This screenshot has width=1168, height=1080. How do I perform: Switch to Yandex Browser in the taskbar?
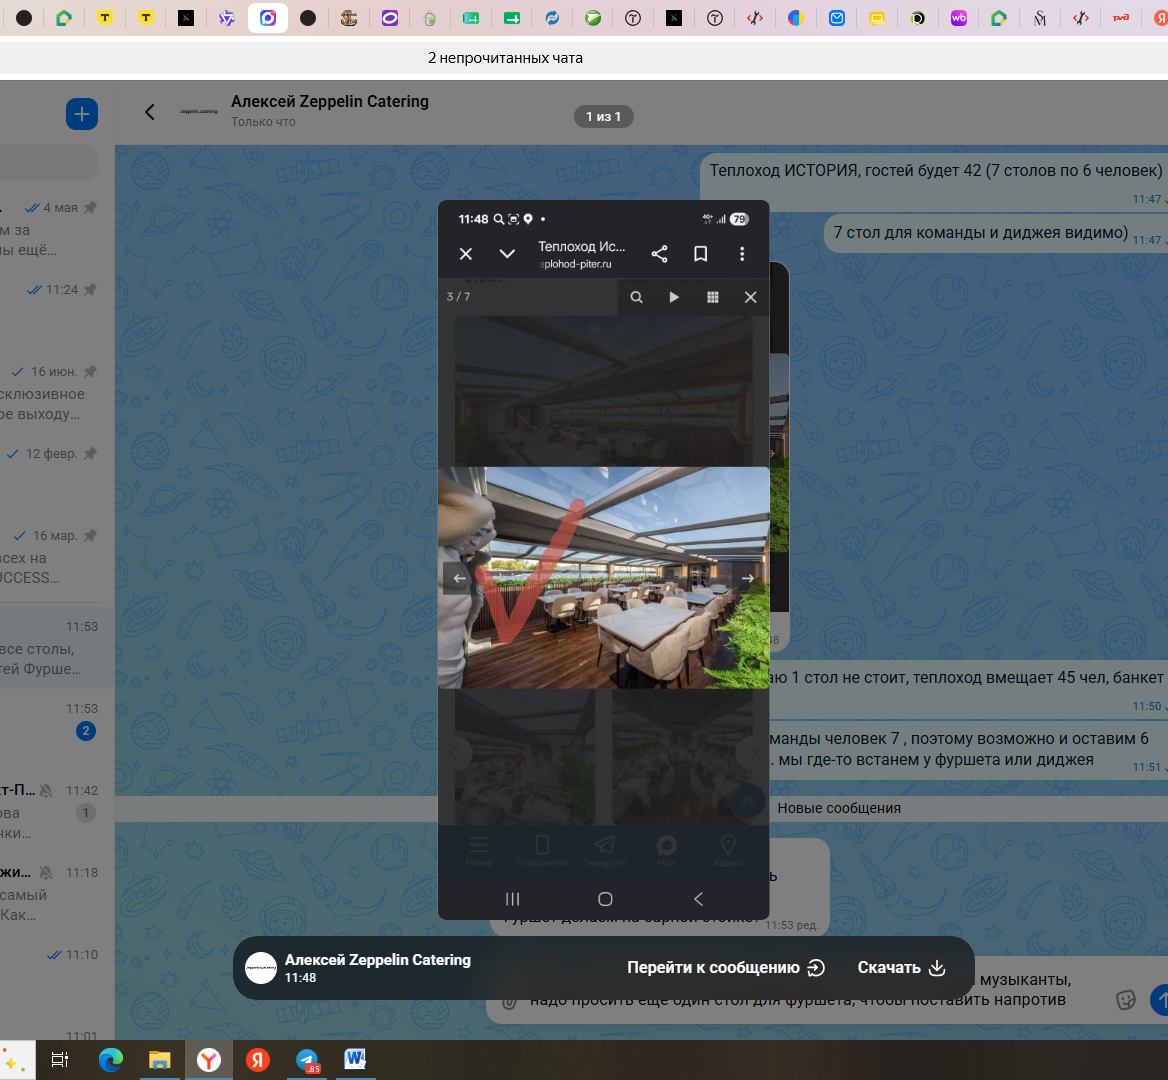(x=209, y=1059)
